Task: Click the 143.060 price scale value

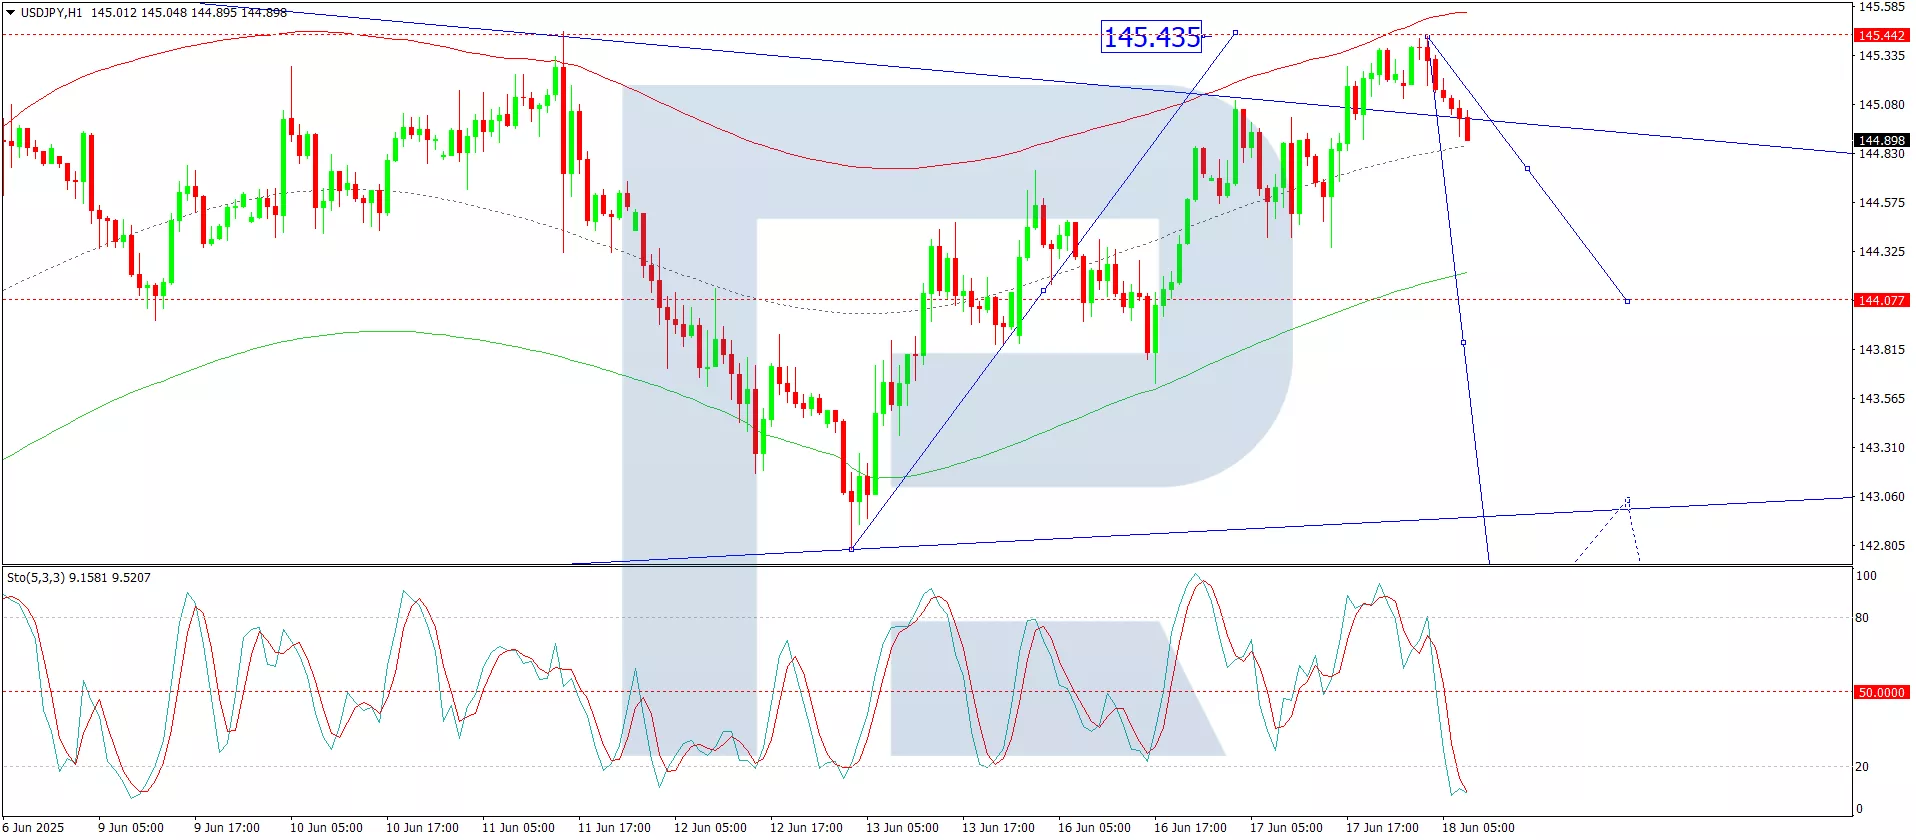Action: pyautogui.click(x=1881, y=497)
